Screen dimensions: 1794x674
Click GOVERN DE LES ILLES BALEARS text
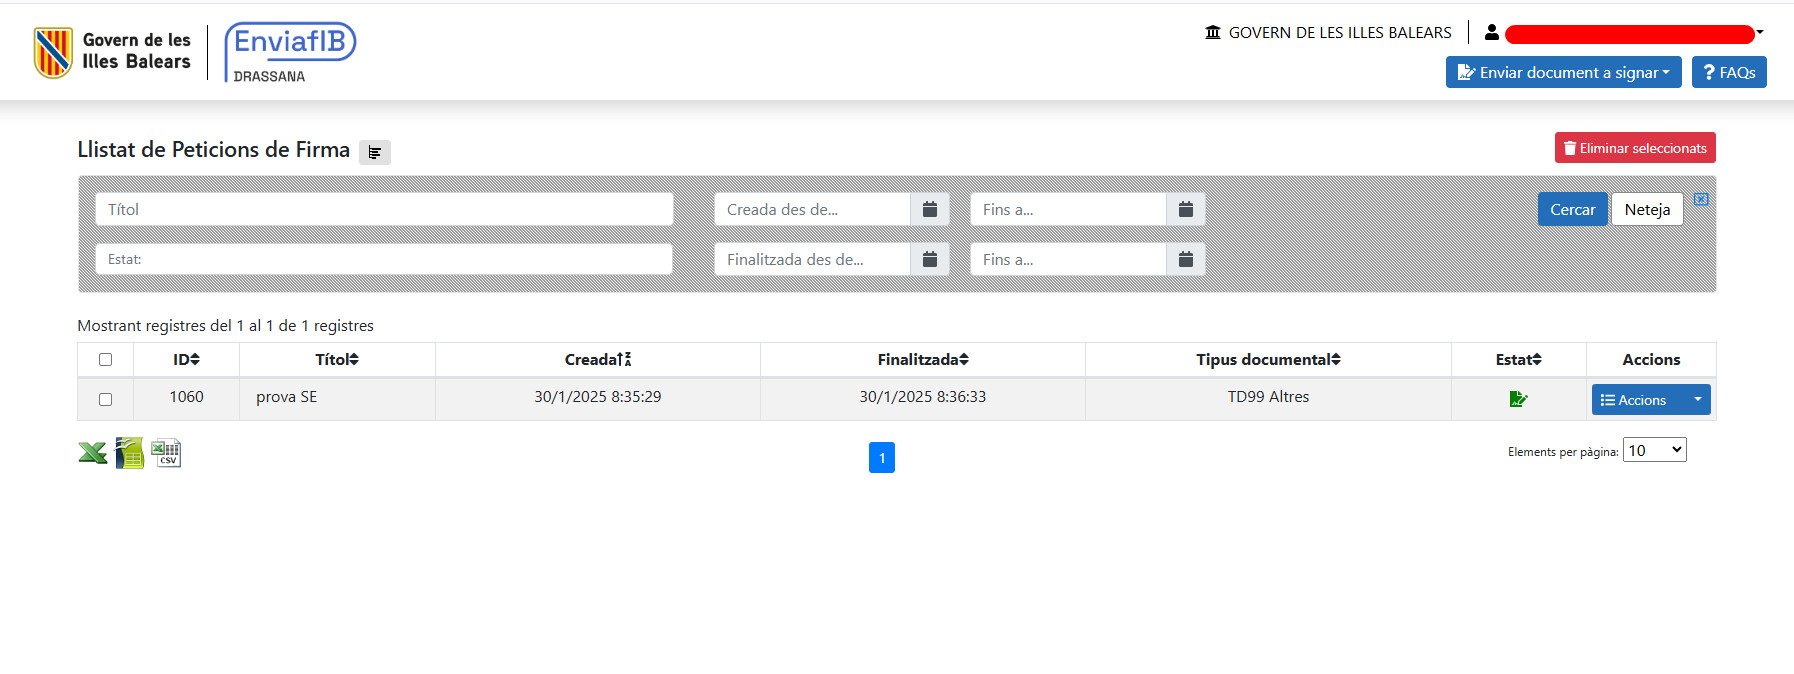(x=1340, y=32)
